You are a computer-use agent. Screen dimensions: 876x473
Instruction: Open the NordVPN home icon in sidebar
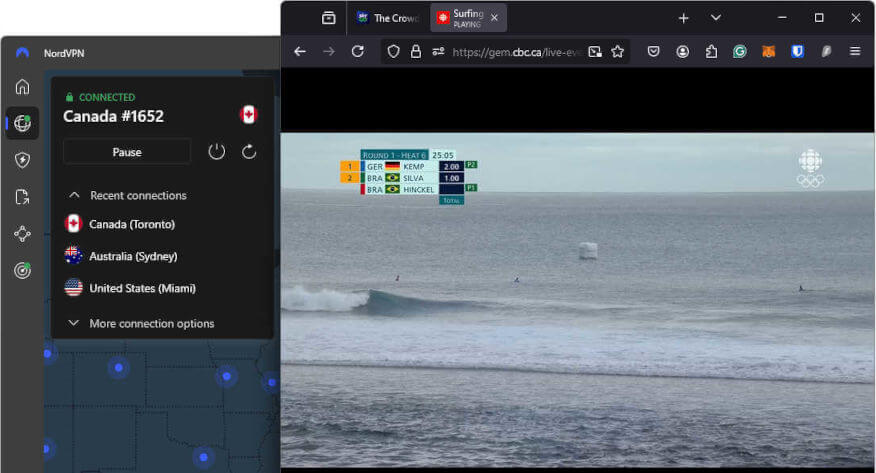pos(22,87)
